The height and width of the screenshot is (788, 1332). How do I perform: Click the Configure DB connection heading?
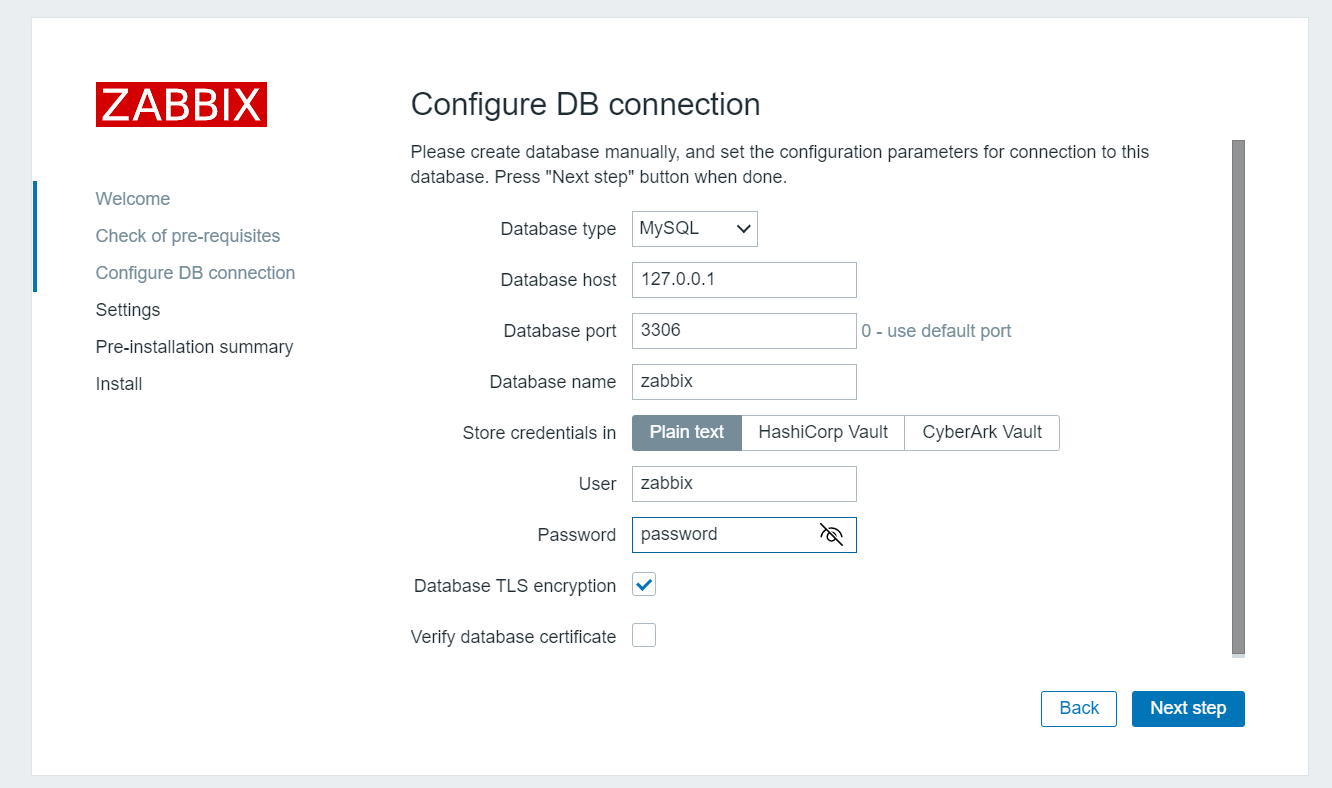tap(586, 105)
